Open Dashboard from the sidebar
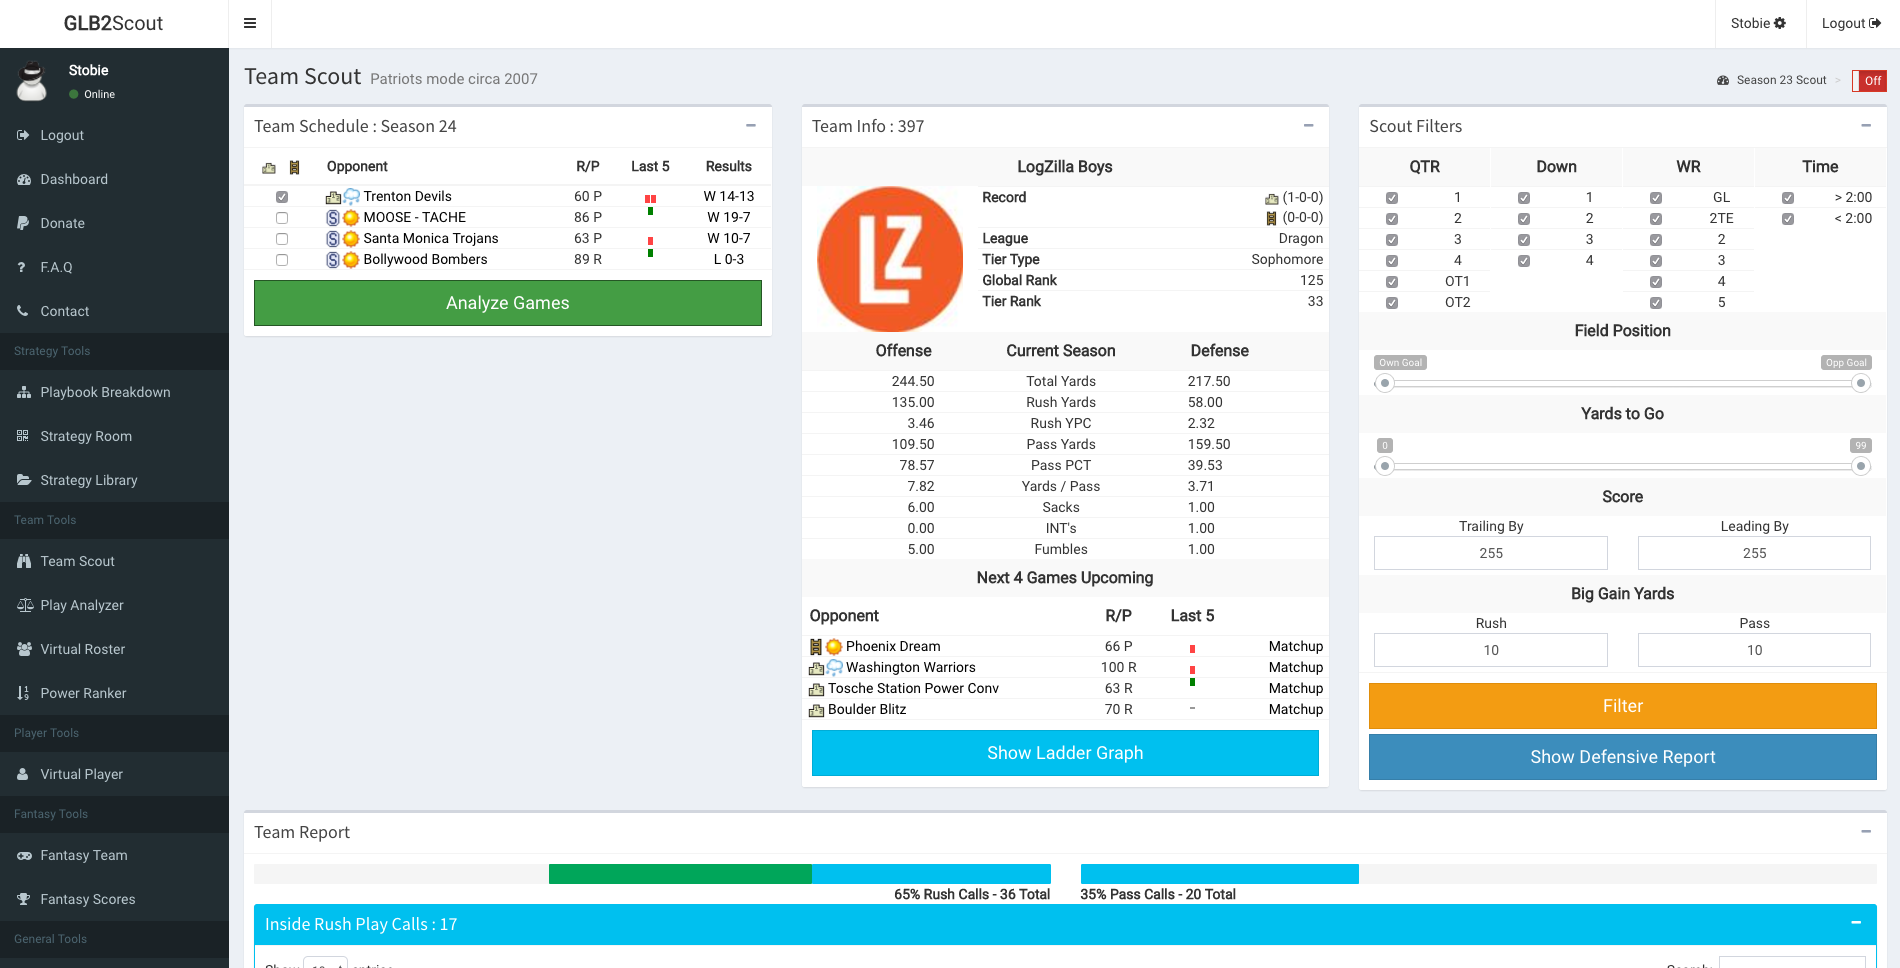 pyautogui.click(x=74, y=179)
